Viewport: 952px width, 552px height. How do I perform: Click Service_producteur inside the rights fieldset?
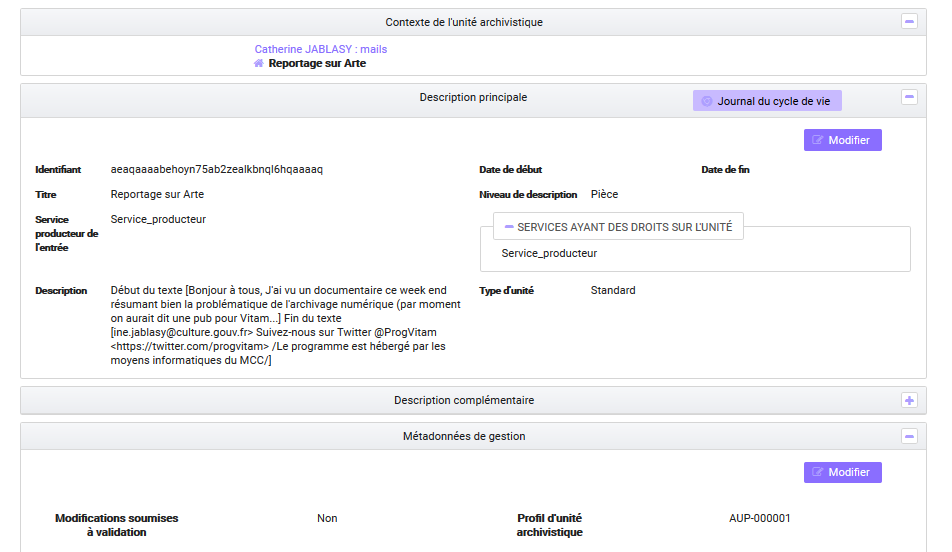coord(549,253)
